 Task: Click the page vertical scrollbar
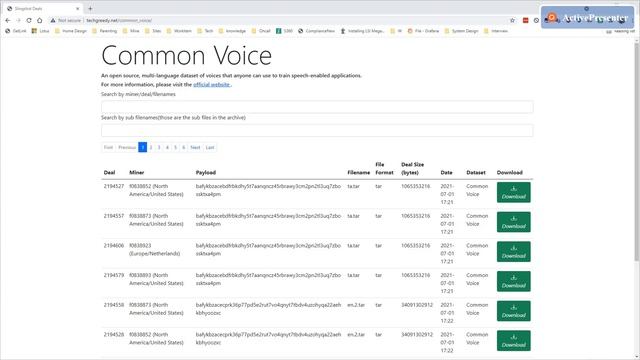tap(637, 151)
